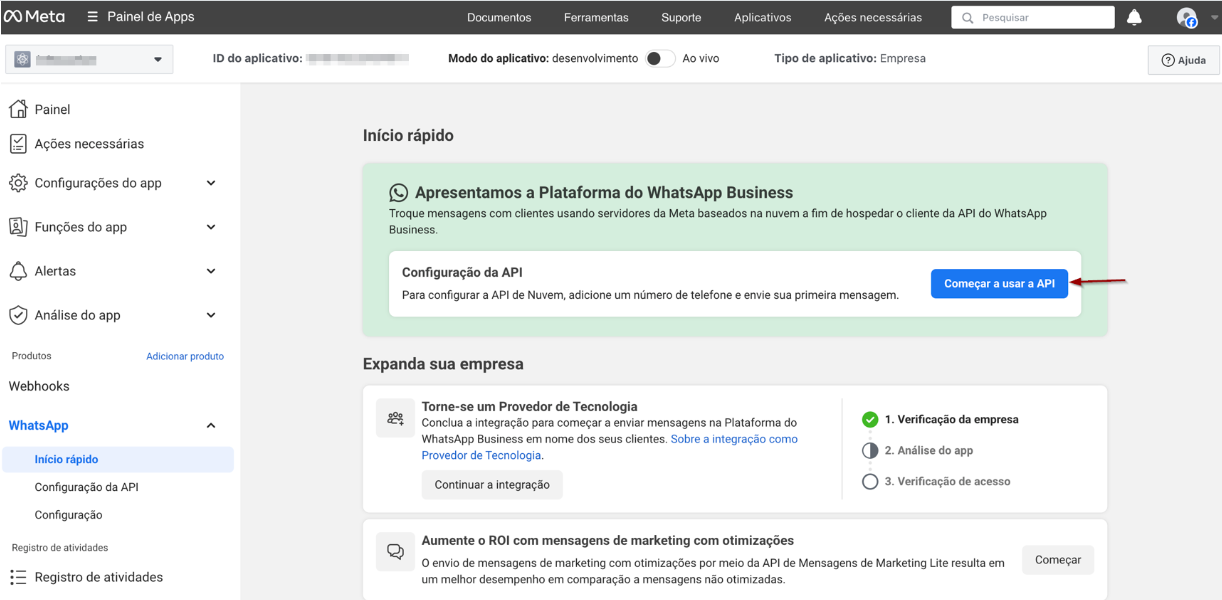The height and width of the screenshot is (600, 1222).
Task: Click the Ações necessárias checklist icon
Action: click(18, 144)
